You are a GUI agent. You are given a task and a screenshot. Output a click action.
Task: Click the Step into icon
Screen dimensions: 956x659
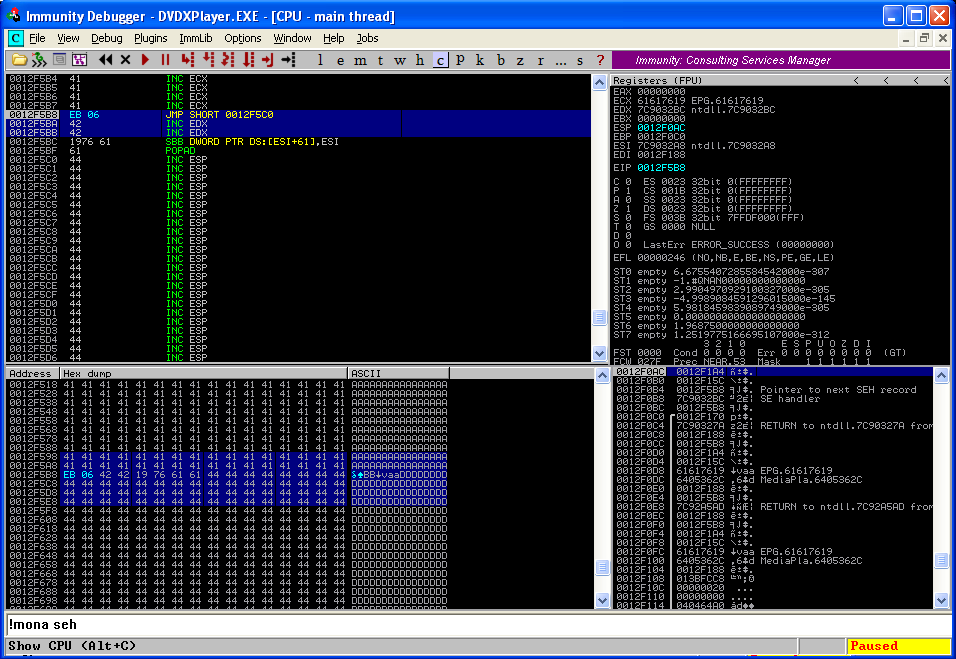coord(188,60)
